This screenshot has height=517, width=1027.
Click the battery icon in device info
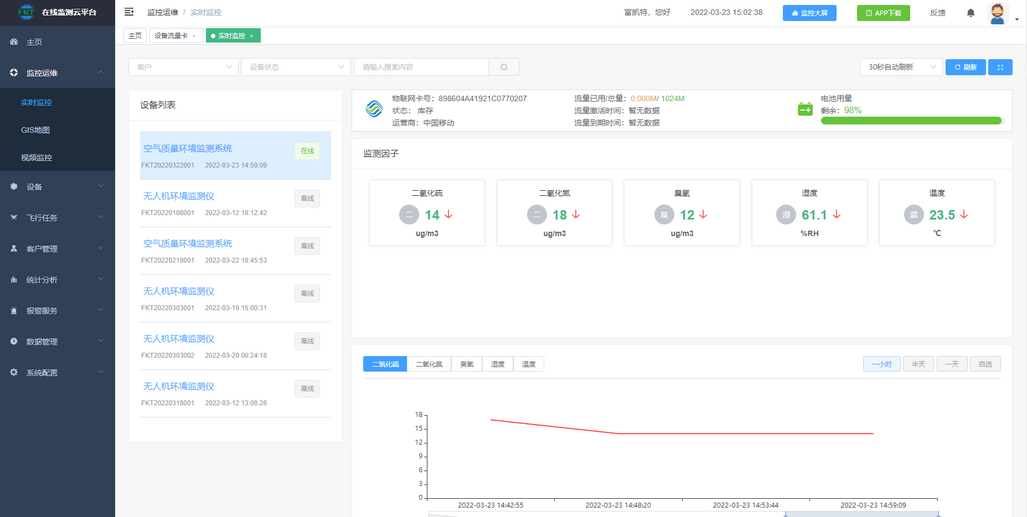point(805,109)
